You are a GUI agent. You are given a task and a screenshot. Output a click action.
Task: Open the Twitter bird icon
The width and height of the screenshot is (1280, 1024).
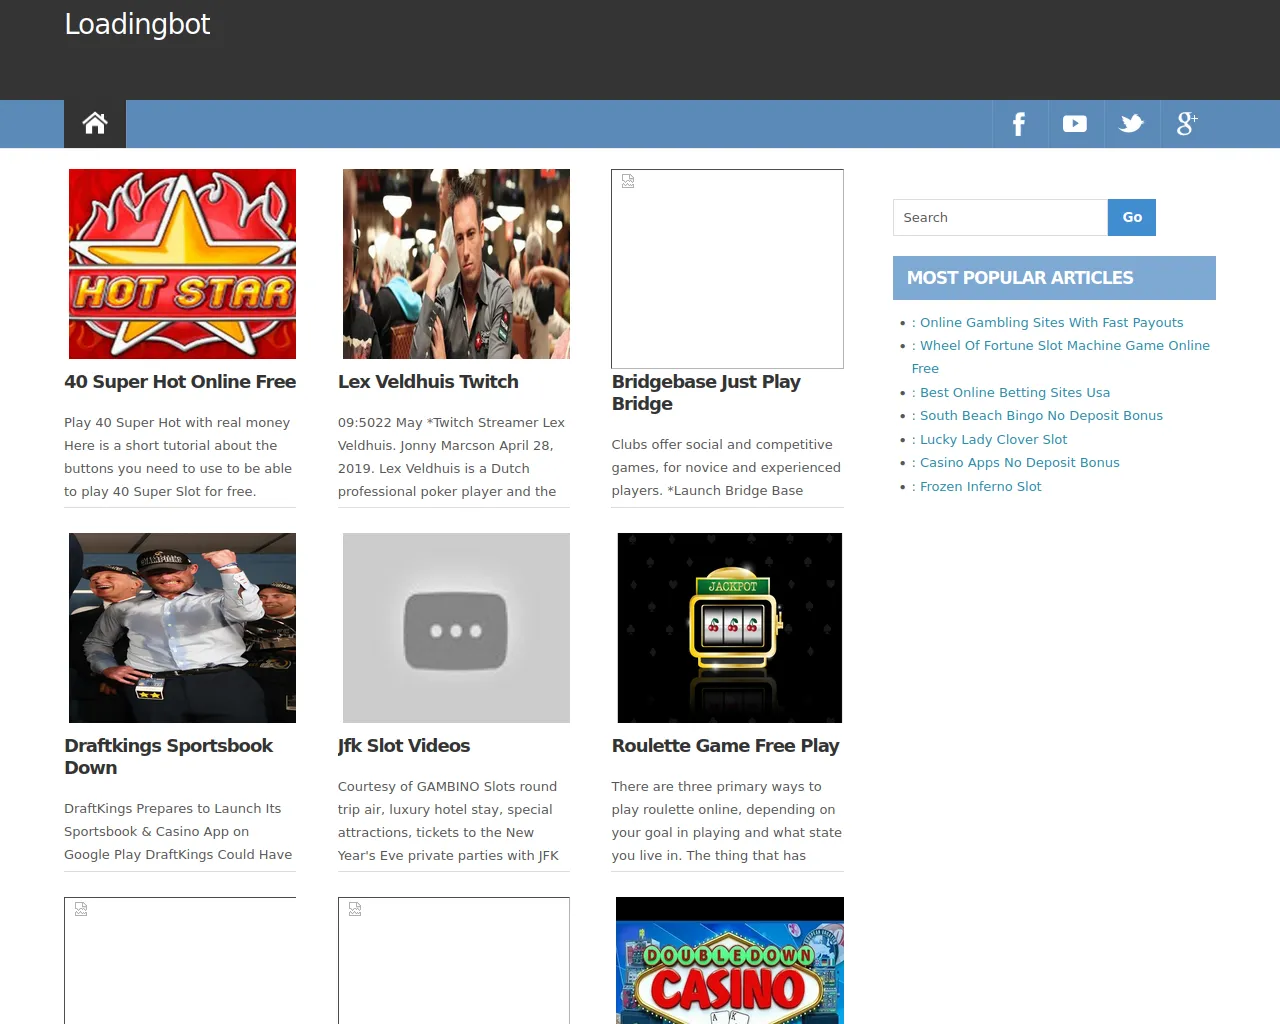tap(1131, 124)
